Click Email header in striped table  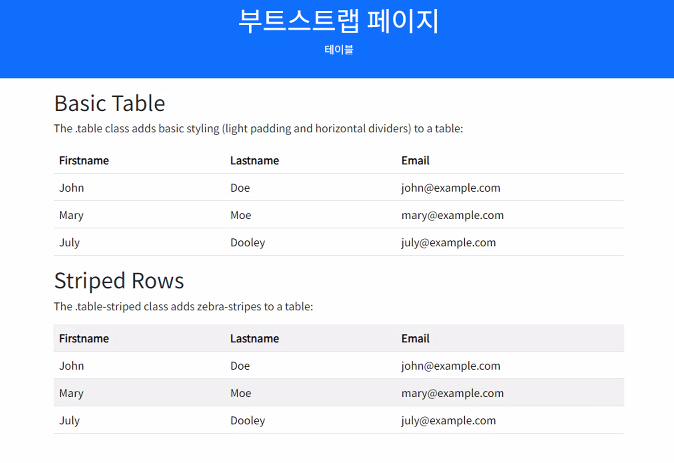[x=415, y=338]
